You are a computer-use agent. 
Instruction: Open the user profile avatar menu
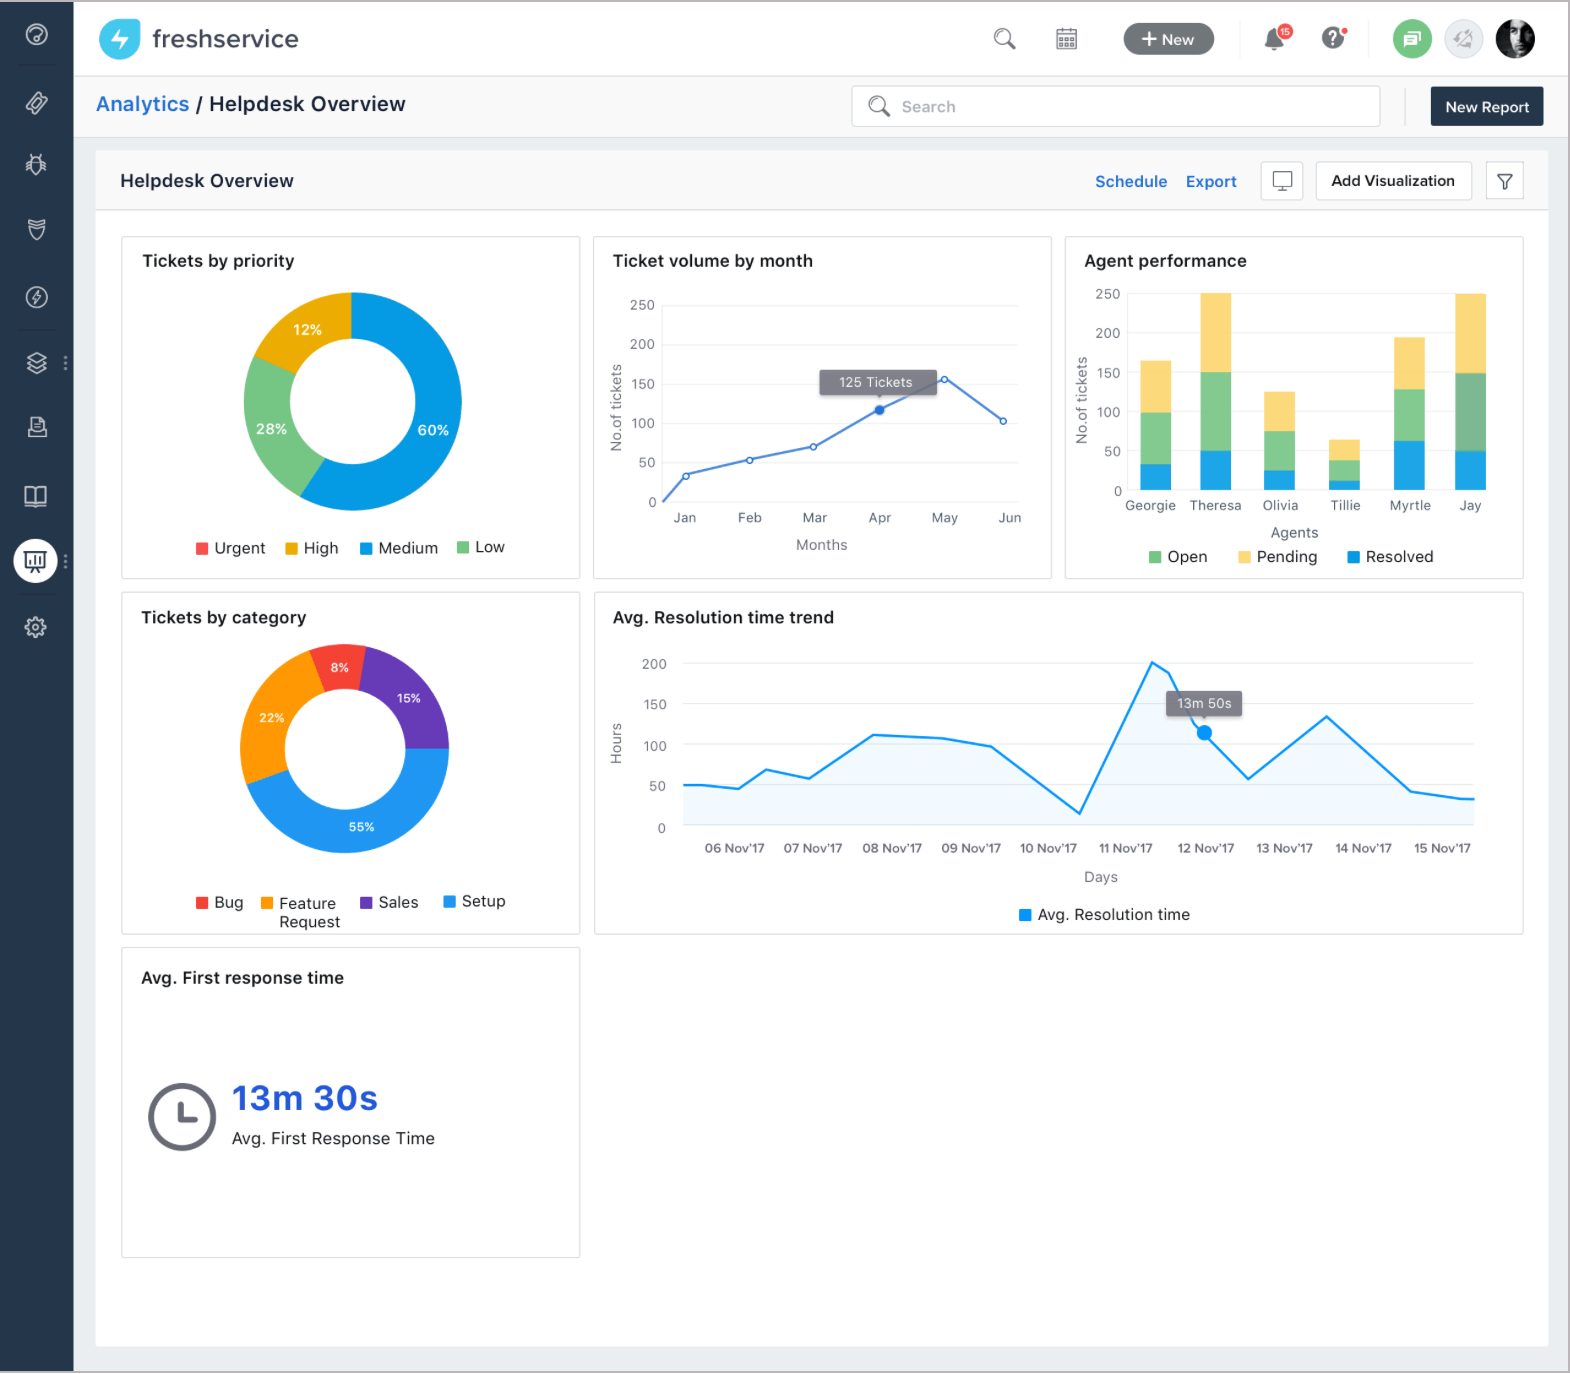(1515, 39)
